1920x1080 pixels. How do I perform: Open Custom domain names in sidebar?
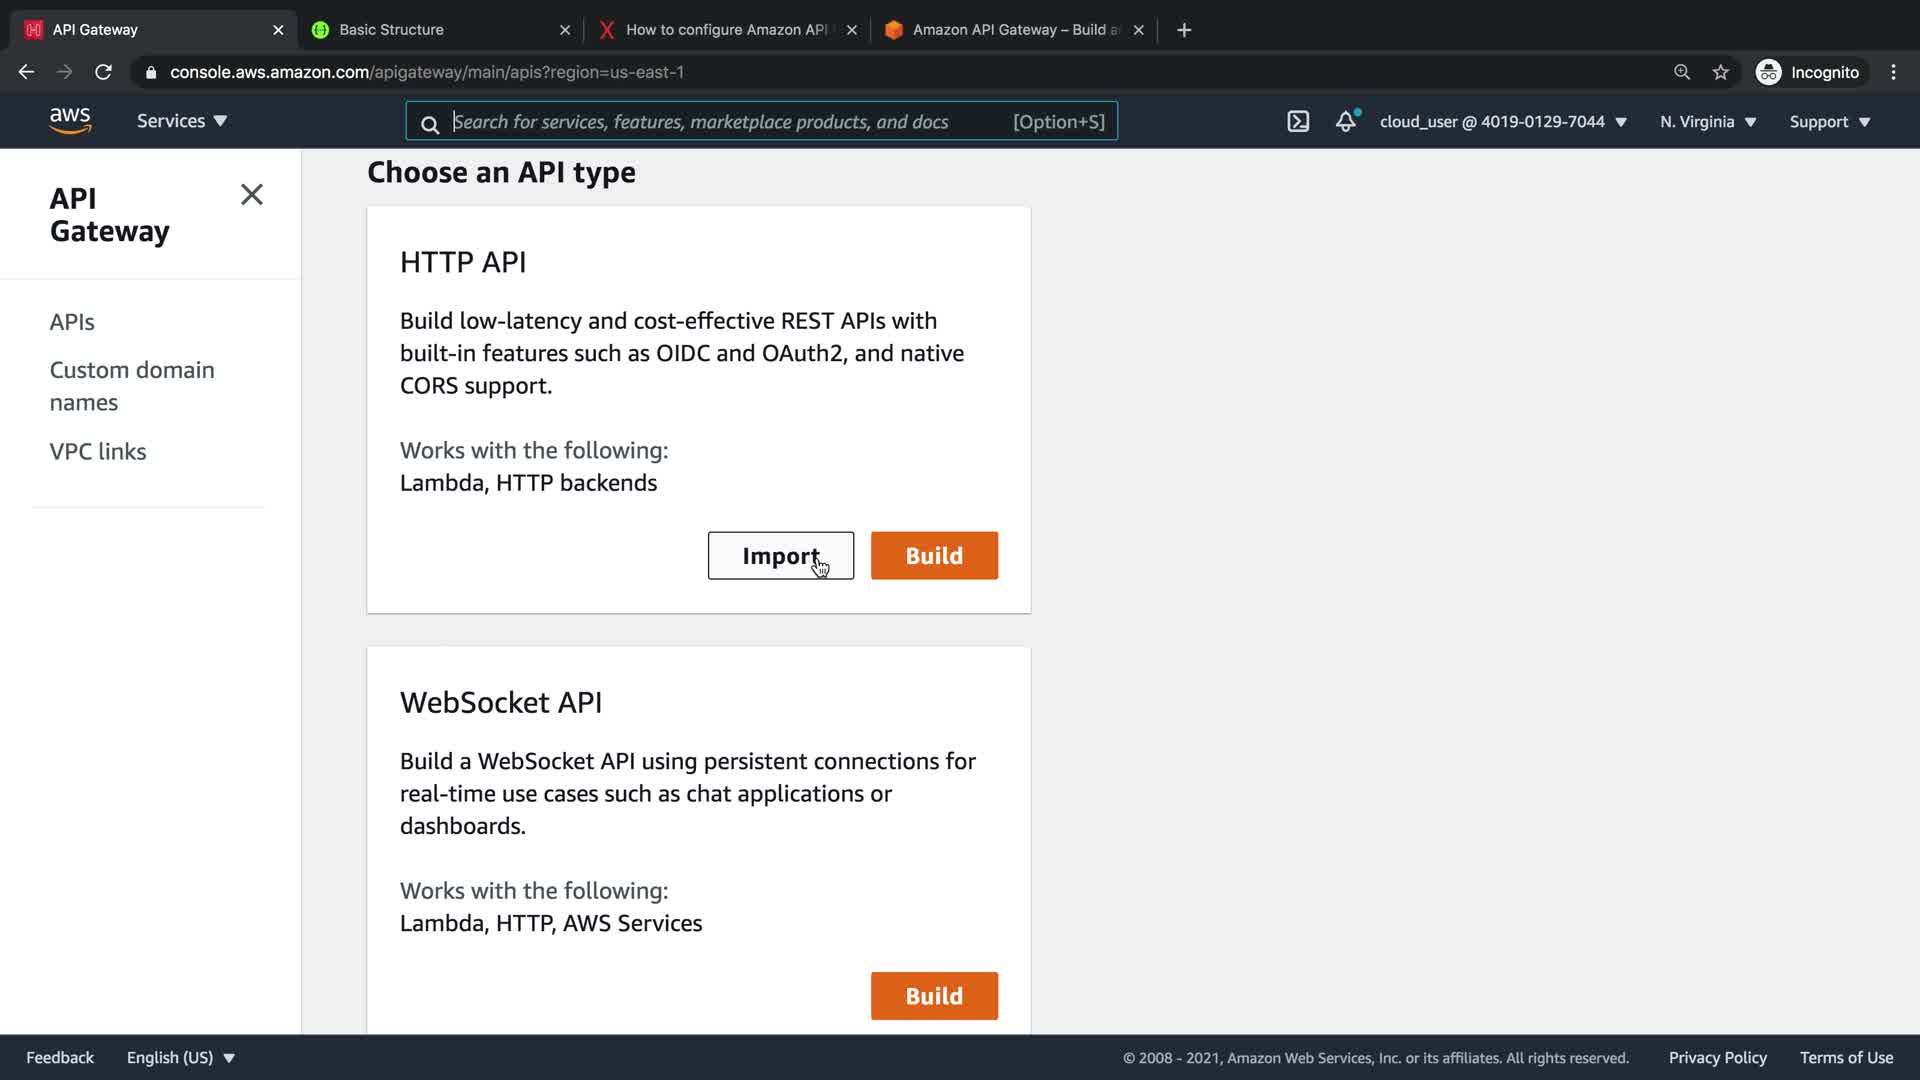pos(132,386)
